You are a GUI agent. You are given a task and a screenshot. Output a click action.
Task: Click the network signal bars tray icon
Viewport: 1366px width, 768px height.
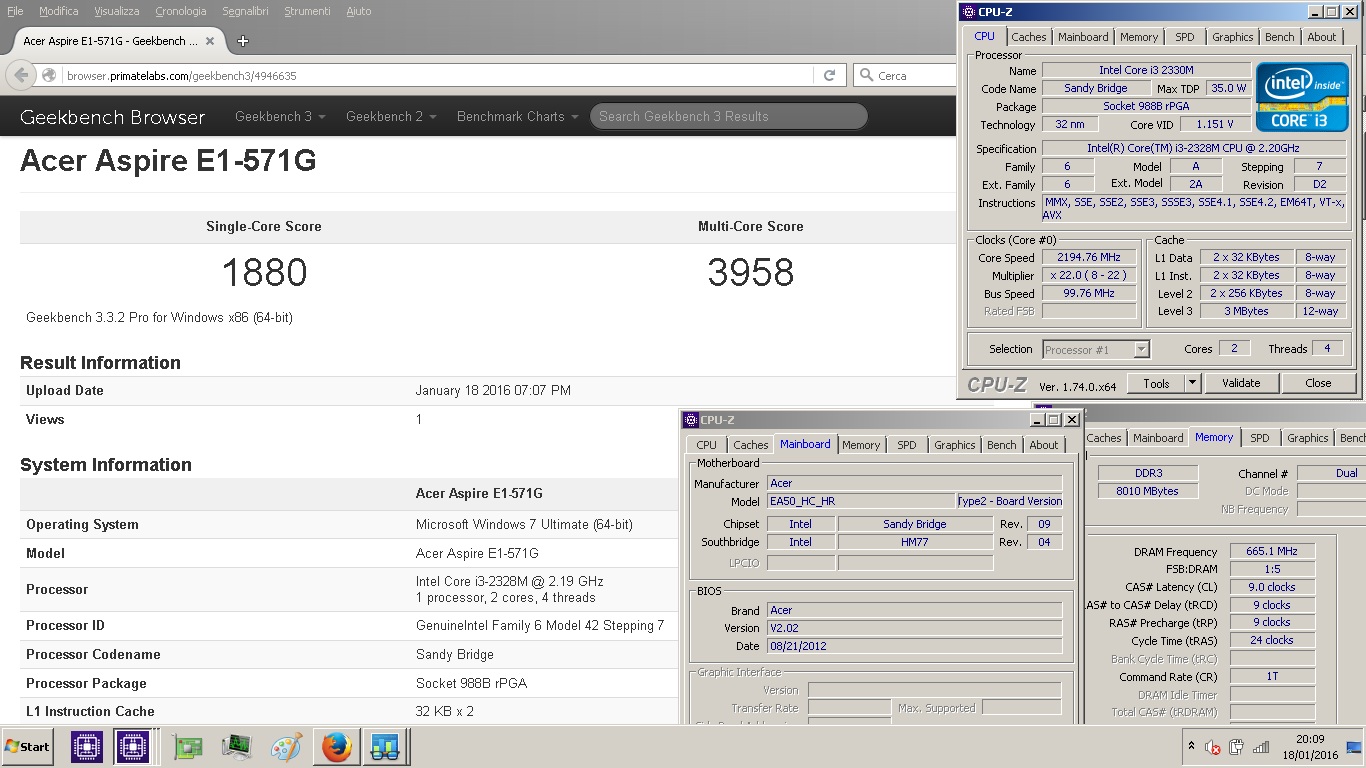pyautogui.click(x=1262, y=747)
